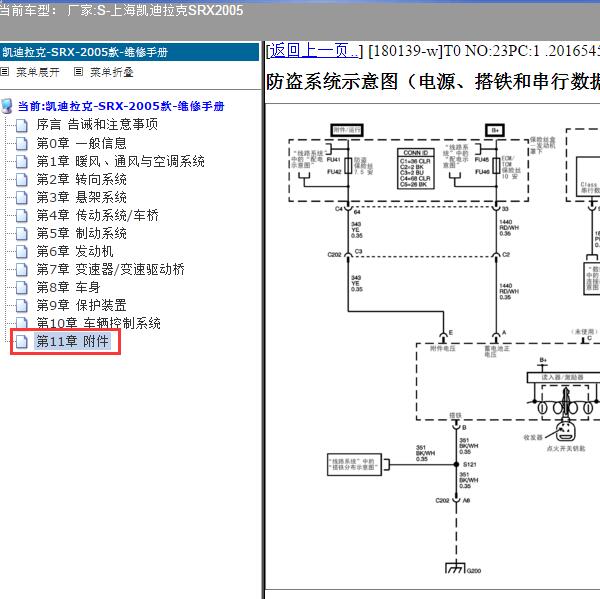Click the page icon for 第3章 悬架系统
The image size is (600, 599).
point(22,197)
